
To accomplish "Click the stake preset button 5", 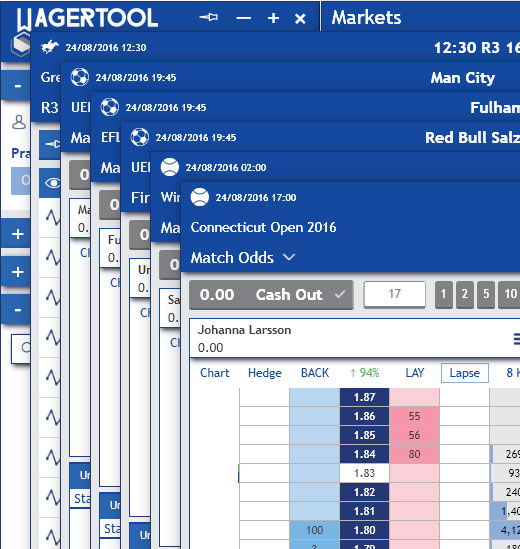I will tap(486, 294).
